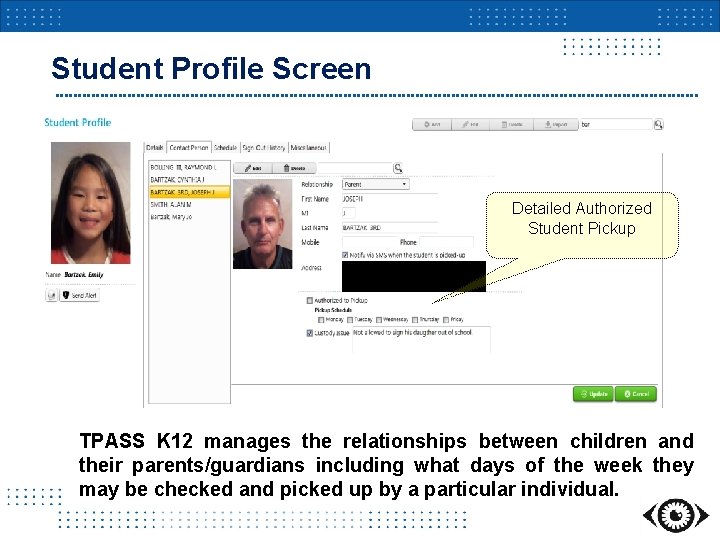
Task: Focus the student search field containing 'bar'
Action: 616,124
